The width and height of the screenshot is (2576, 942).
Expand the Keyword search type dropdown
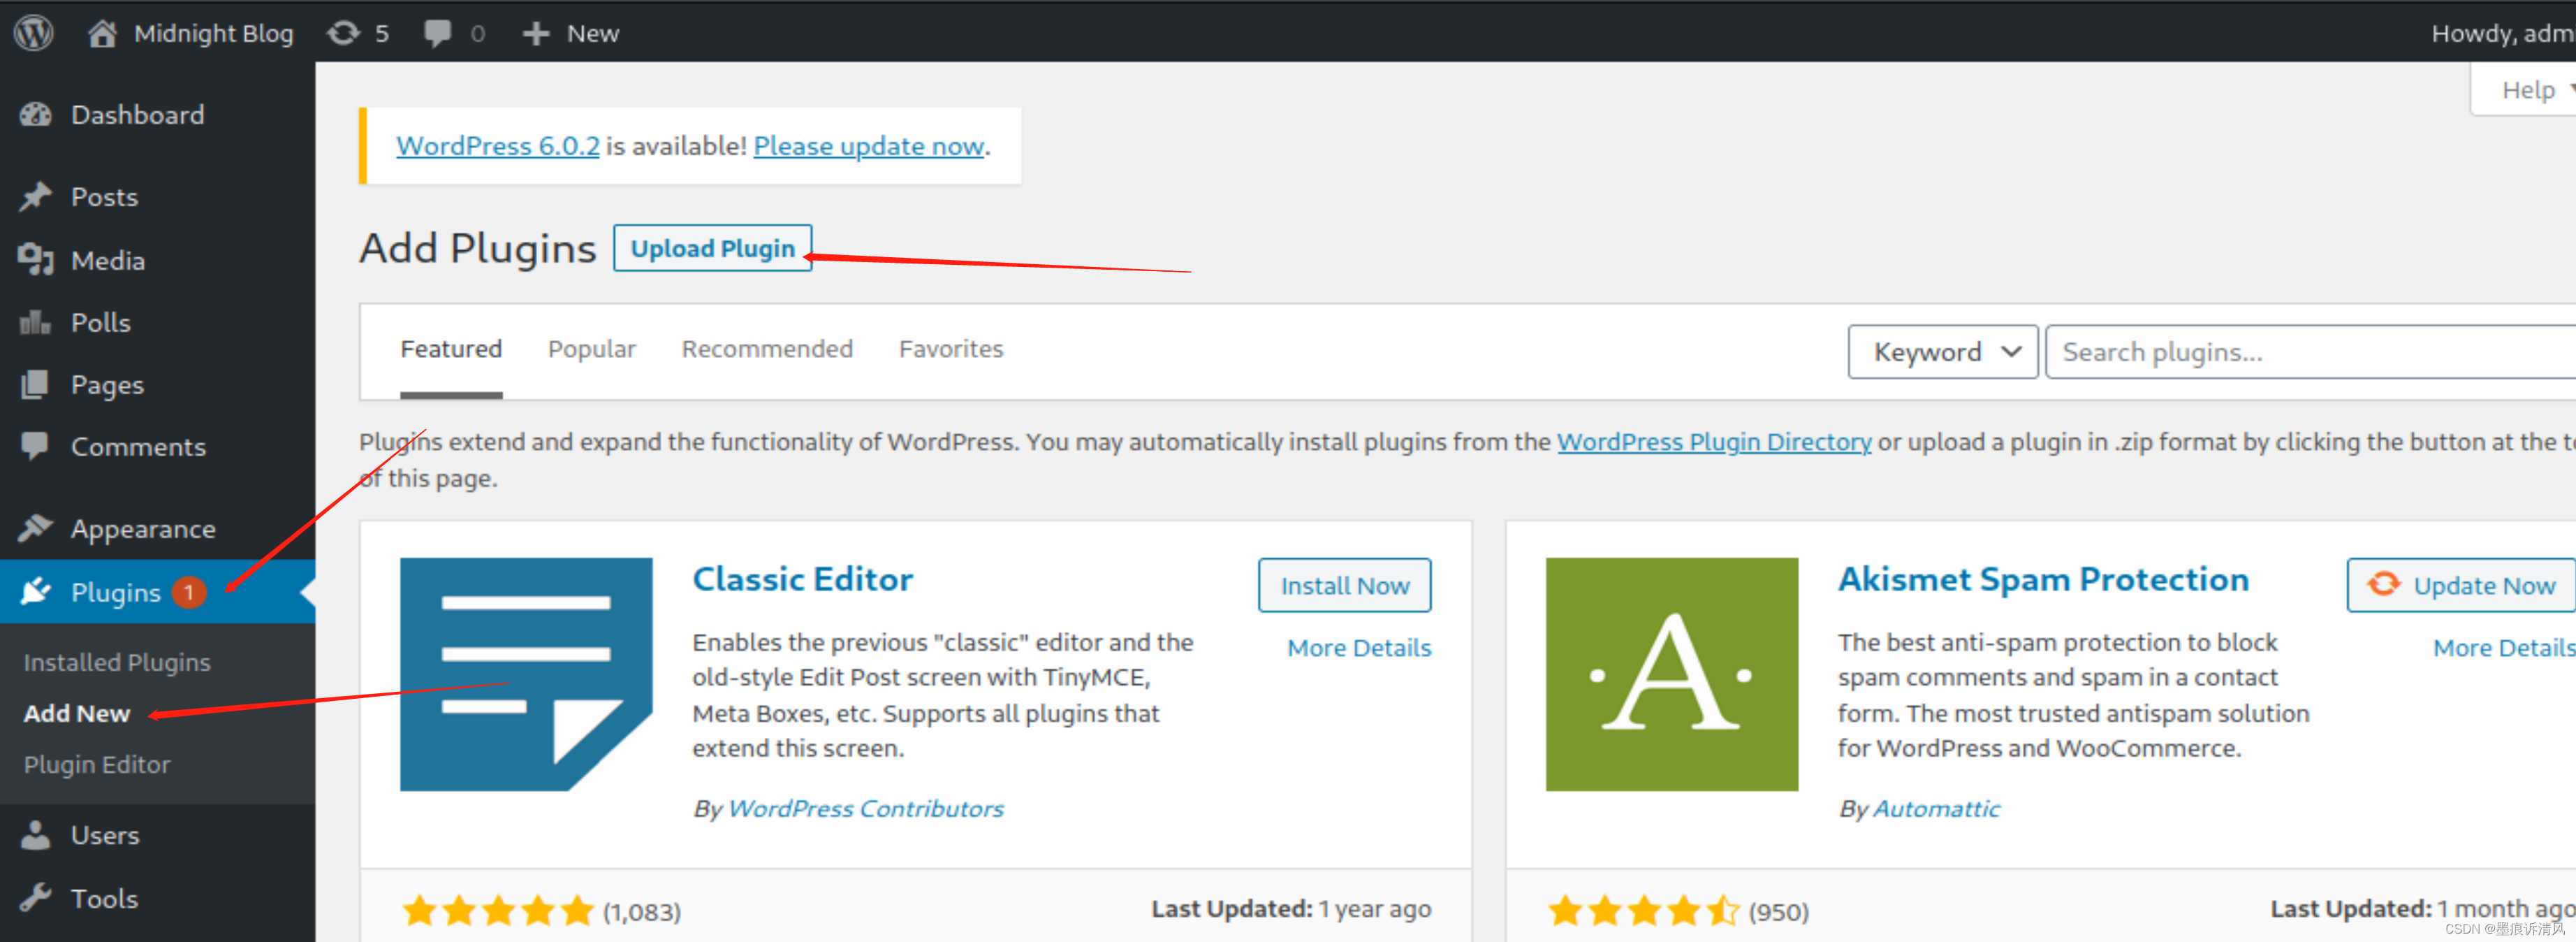click(1941, 352)
